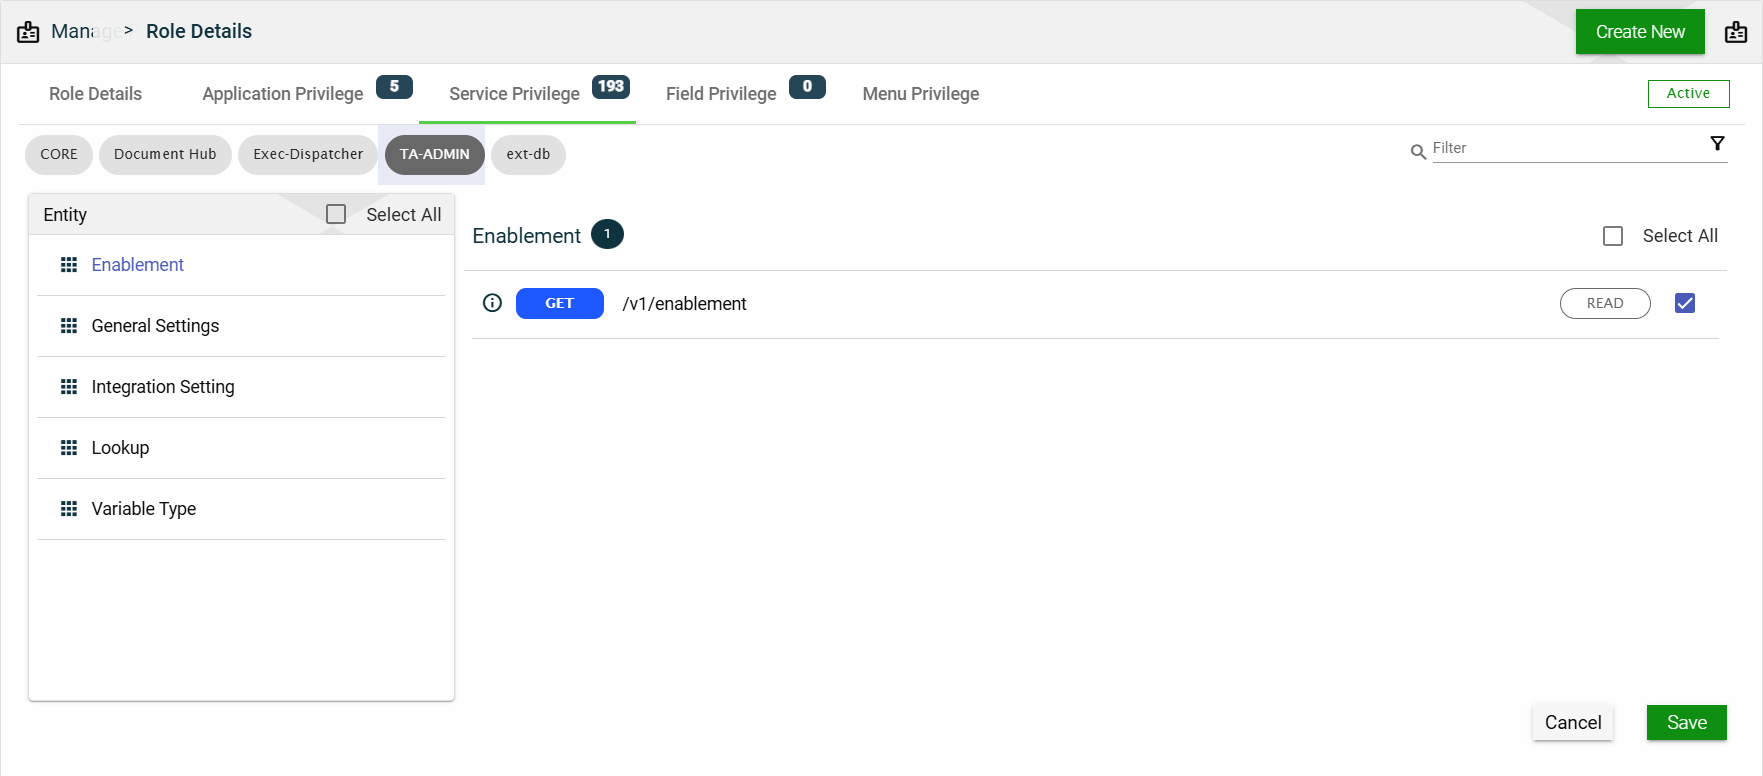Switch to the Application Privilege tab
Screen dimensions: 1763x776
283,94
